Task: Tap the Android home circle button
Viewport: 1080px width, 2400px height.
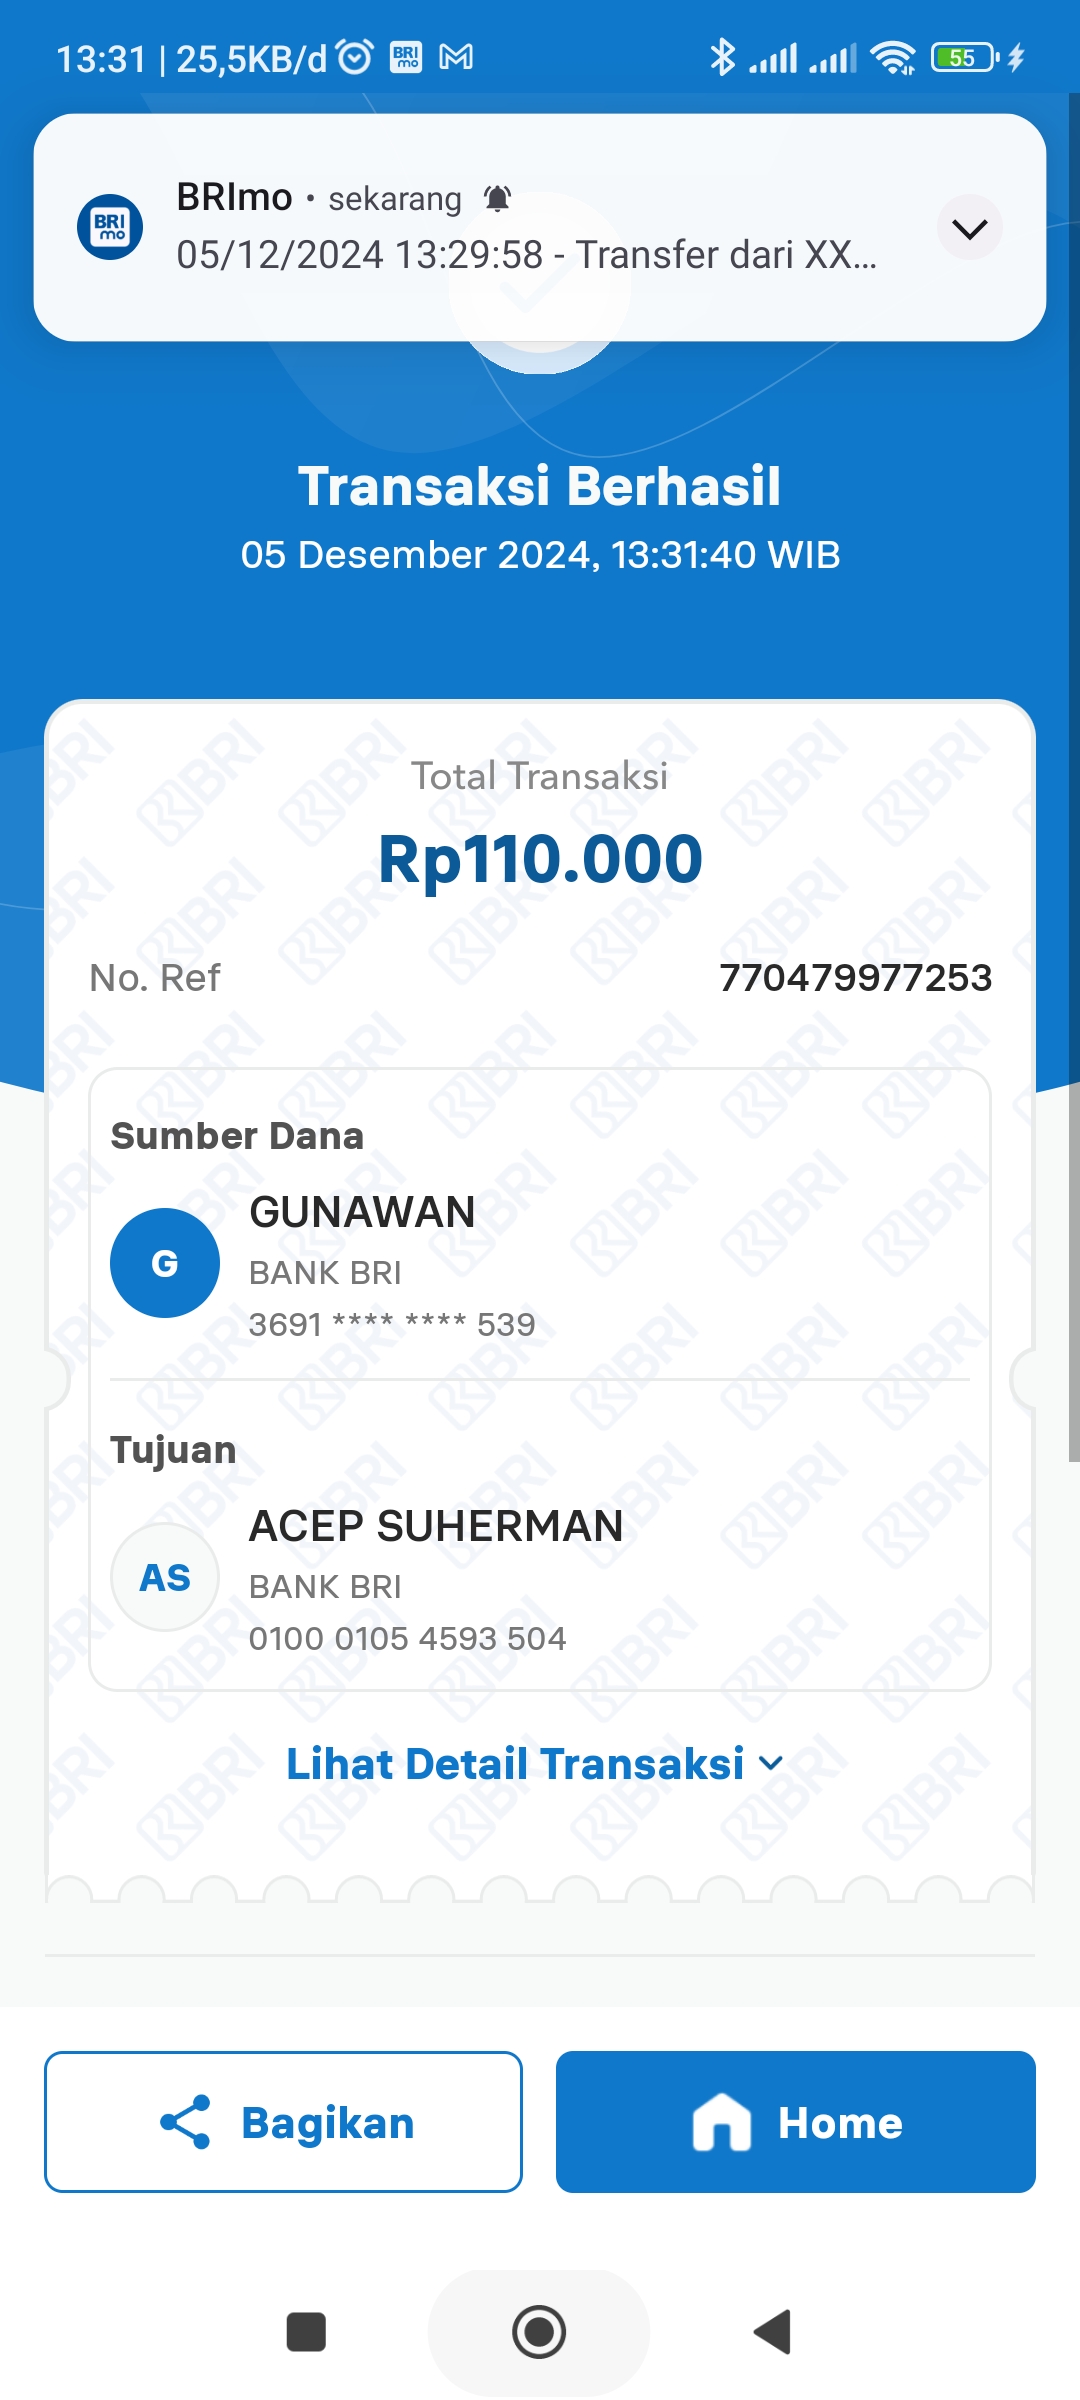Action: 539,2332
